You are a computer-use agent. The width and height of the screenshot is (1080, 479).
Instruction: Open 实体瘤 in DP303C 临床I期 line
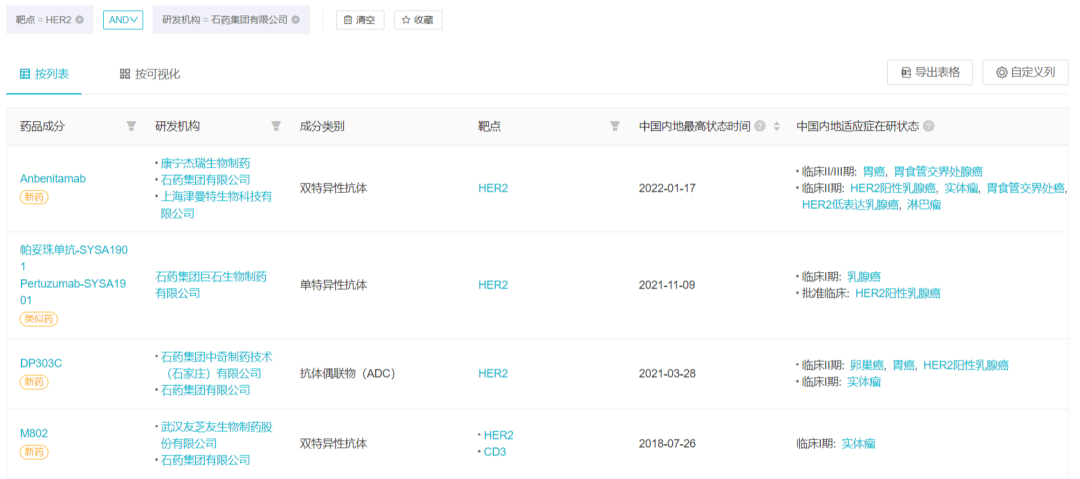pyautogui.click(x=864, y=381)
